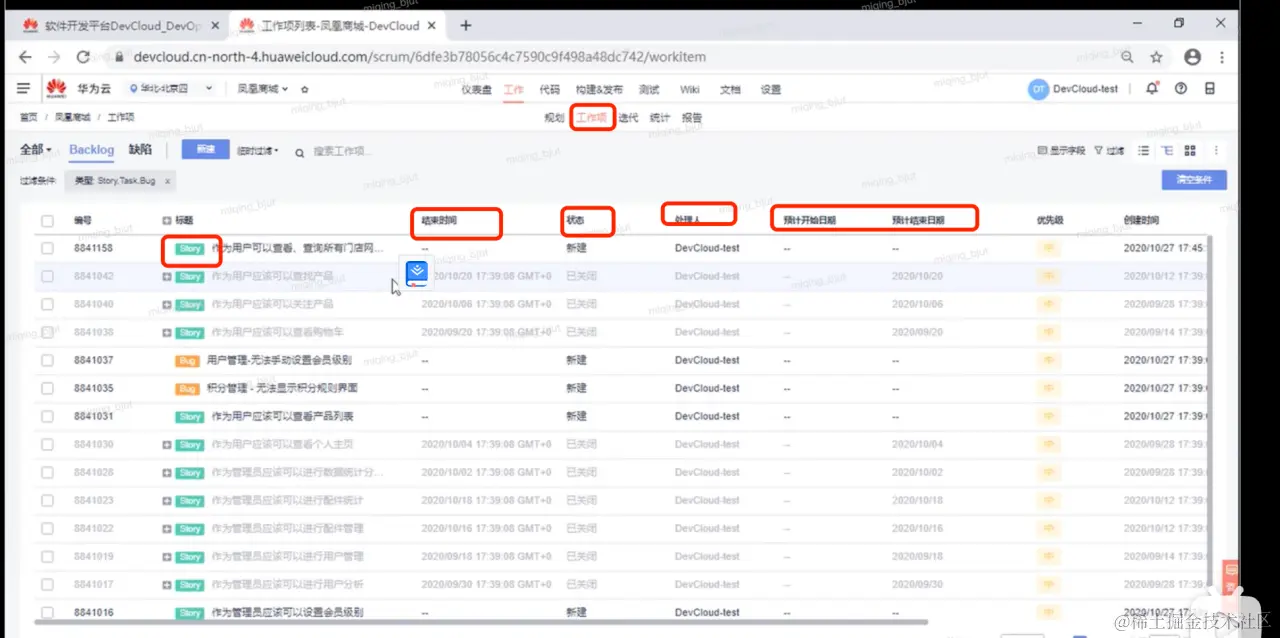
Task: Check the box for work item 8841035
Action: pyautogui.click(x=47, y=388)
